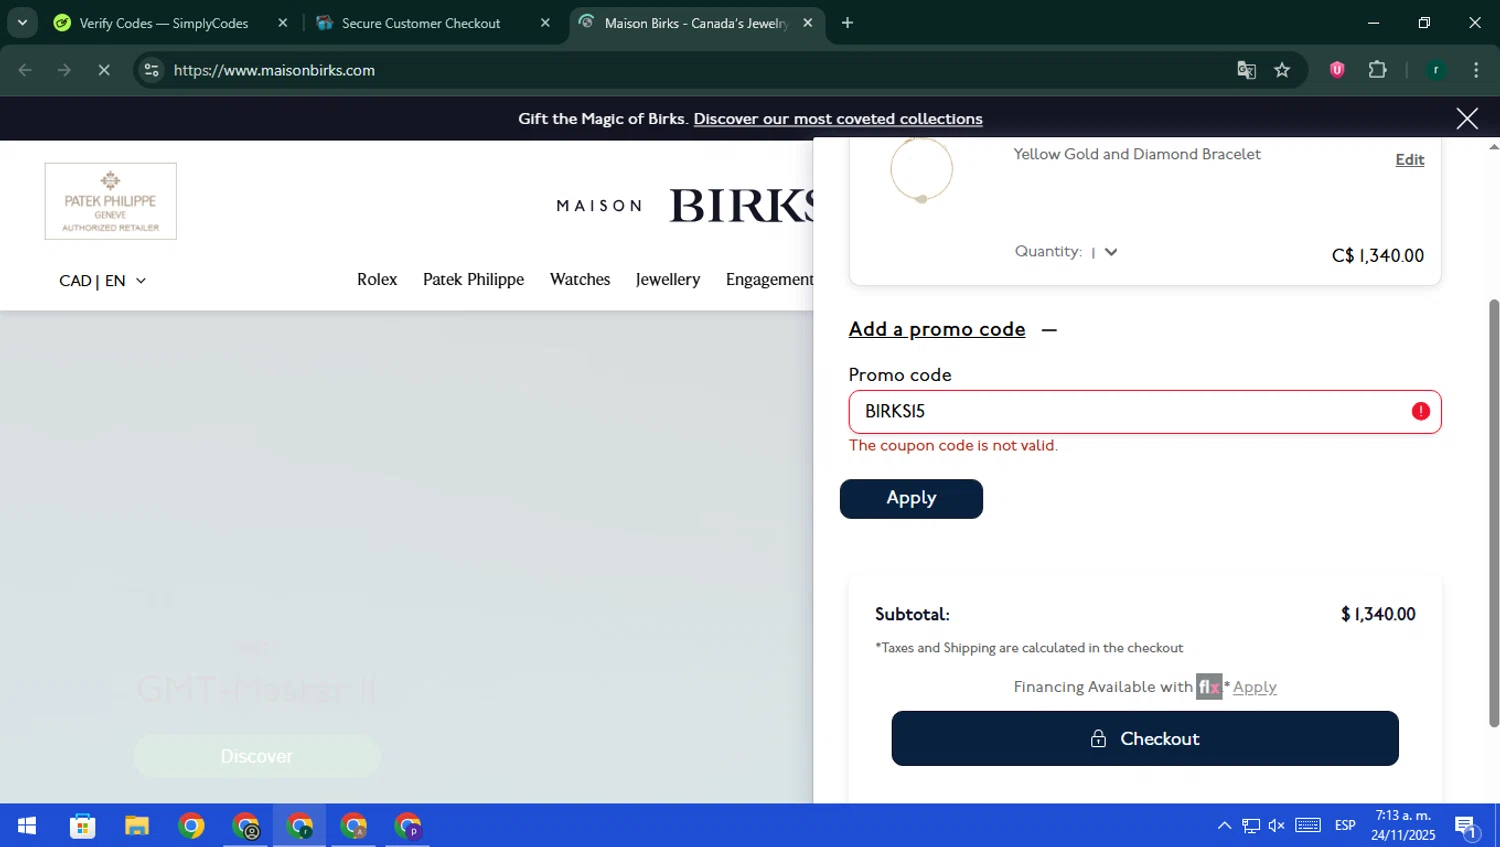Open the Chrome profile avatar
This screenshot has width=1500, height=847.
(1436, 70)
